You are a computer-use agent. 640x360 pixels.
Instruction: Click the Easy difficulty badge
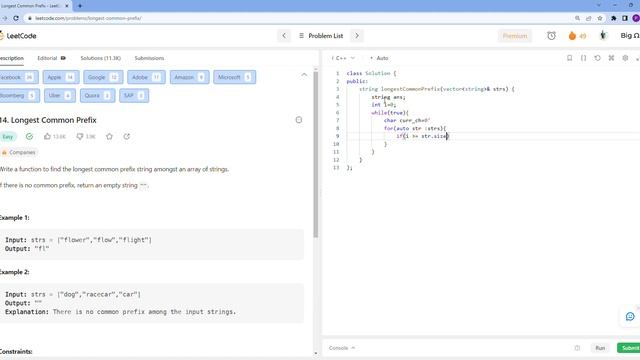click(8, 137)
